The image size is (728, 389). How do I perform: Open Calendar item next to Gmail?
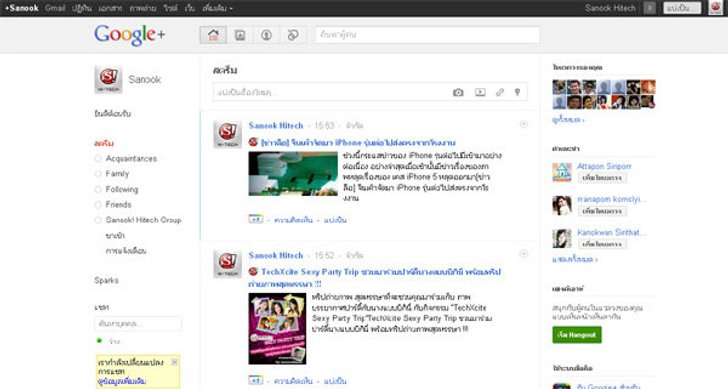point(82,8)
